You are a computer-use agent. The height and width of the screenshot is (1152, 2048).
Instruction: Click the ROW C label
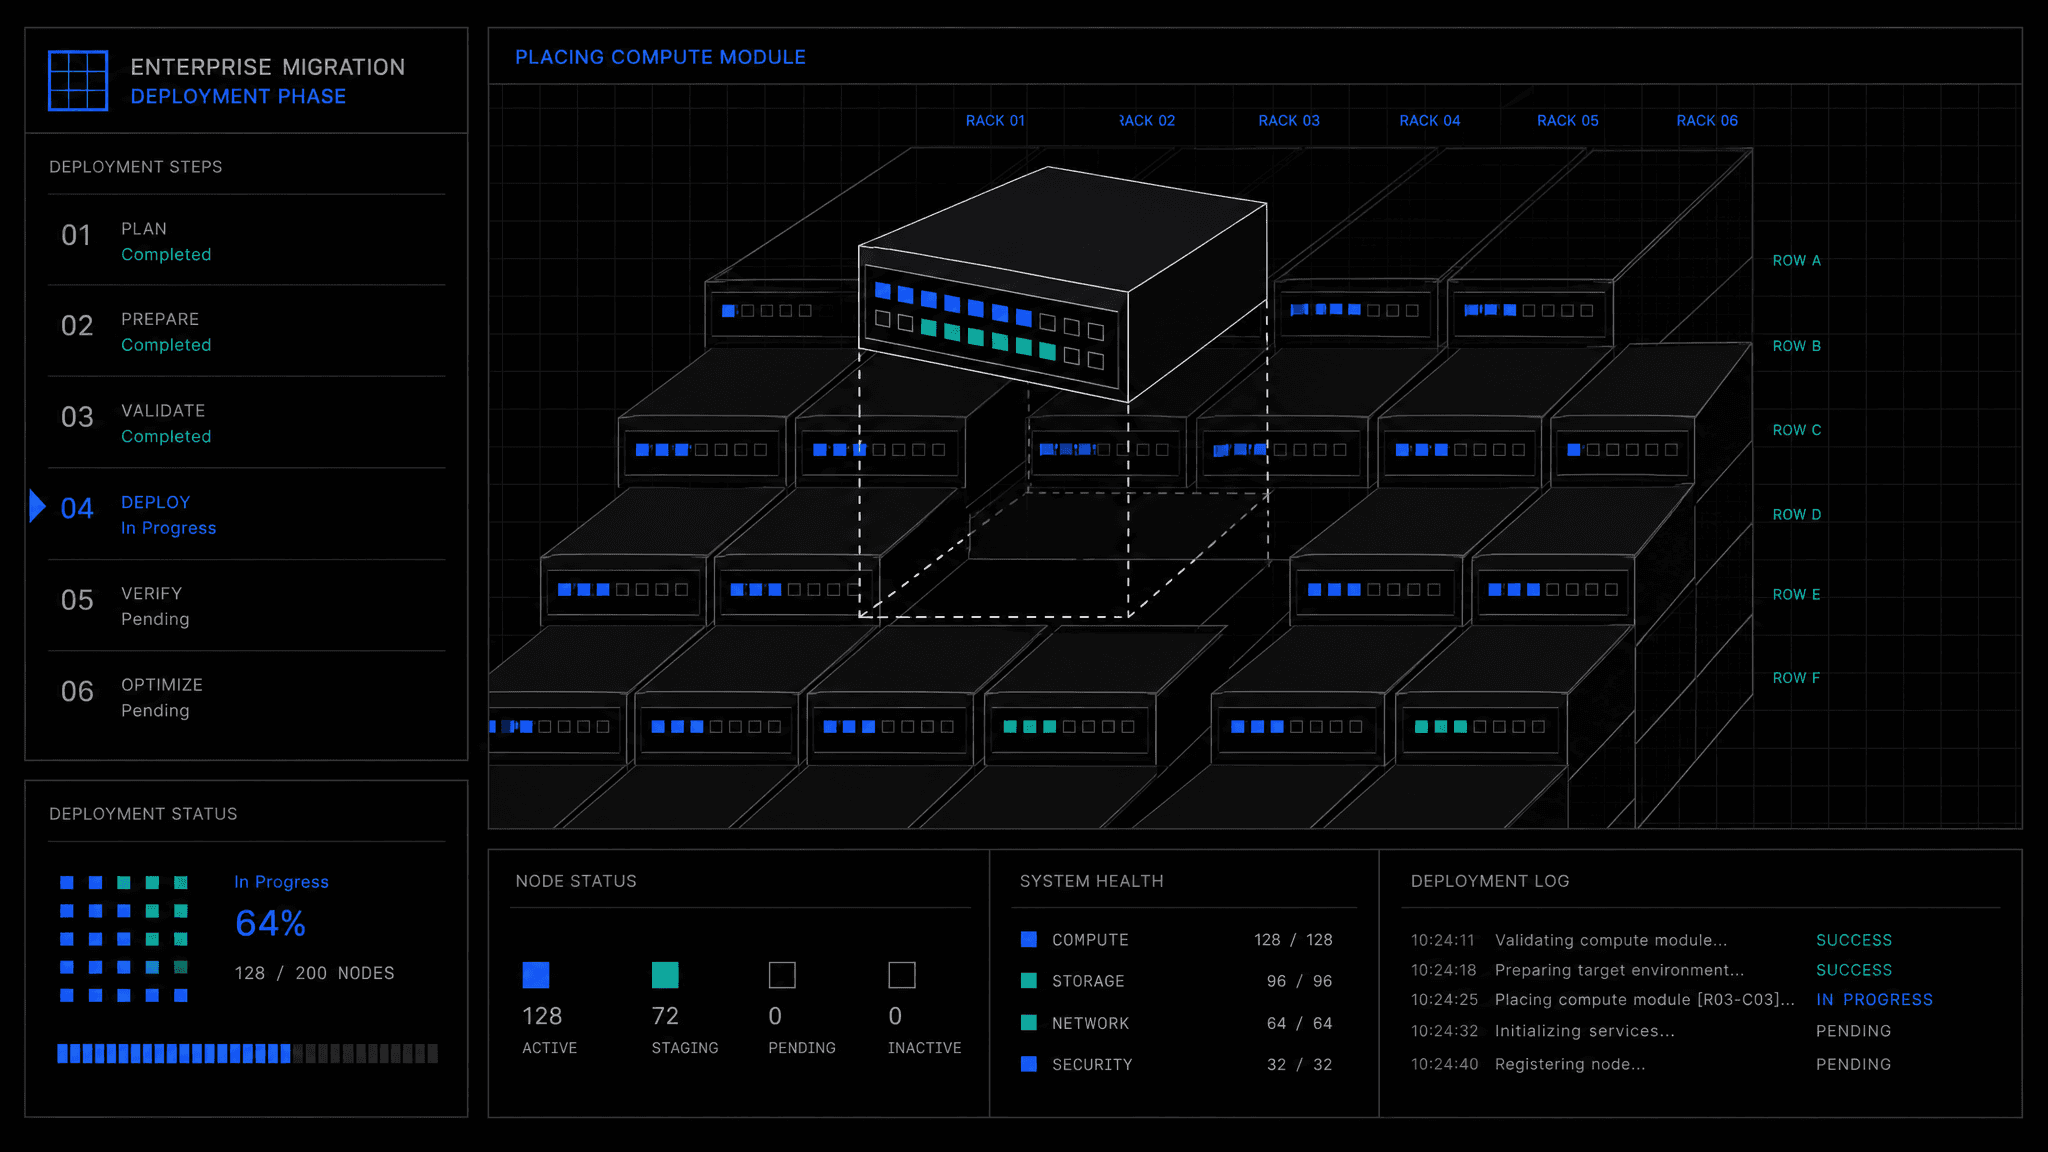(1797, 430)
